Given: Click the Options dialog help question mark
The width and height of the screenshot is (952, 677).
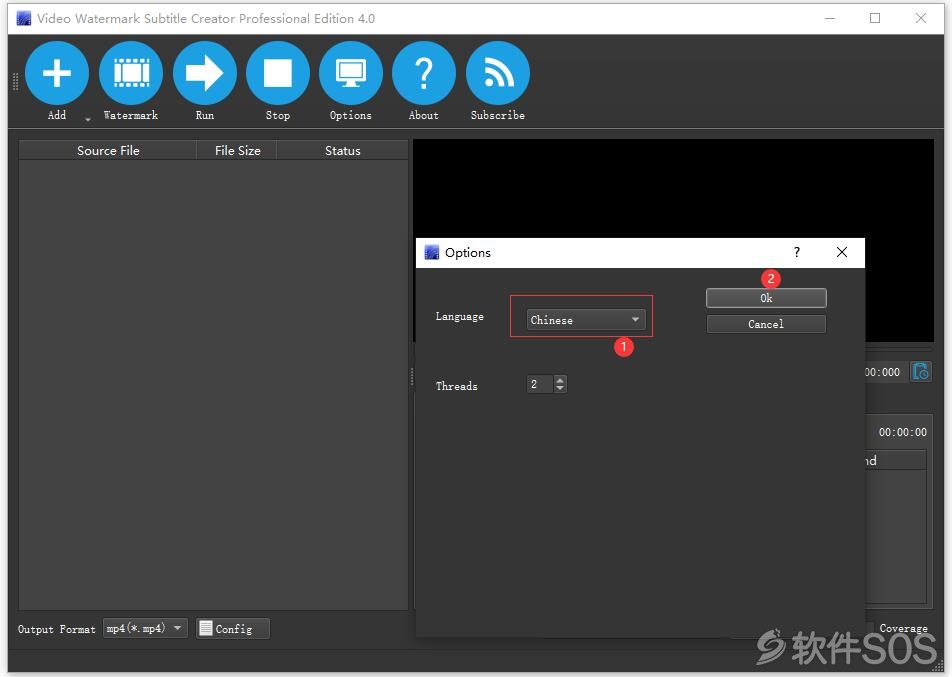Looking at the screenshot, I should [797, 253].
